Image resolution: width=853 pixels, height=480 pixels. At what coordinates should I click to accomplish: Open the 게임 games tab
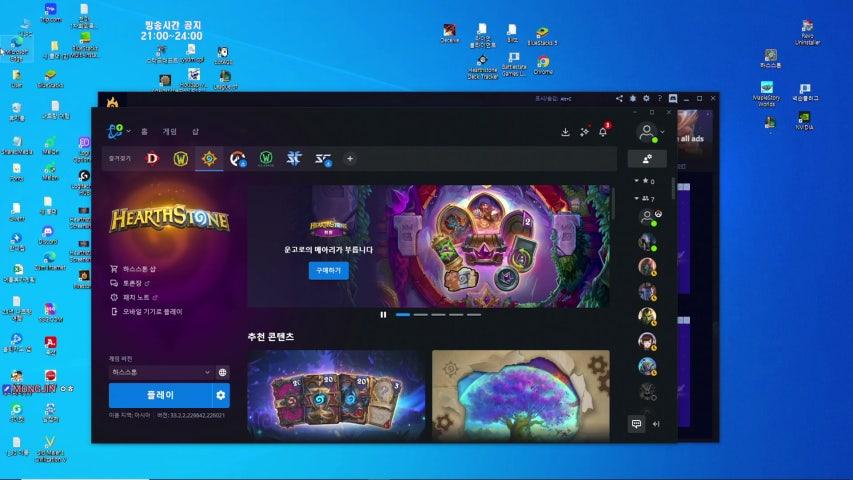point(170,132)
